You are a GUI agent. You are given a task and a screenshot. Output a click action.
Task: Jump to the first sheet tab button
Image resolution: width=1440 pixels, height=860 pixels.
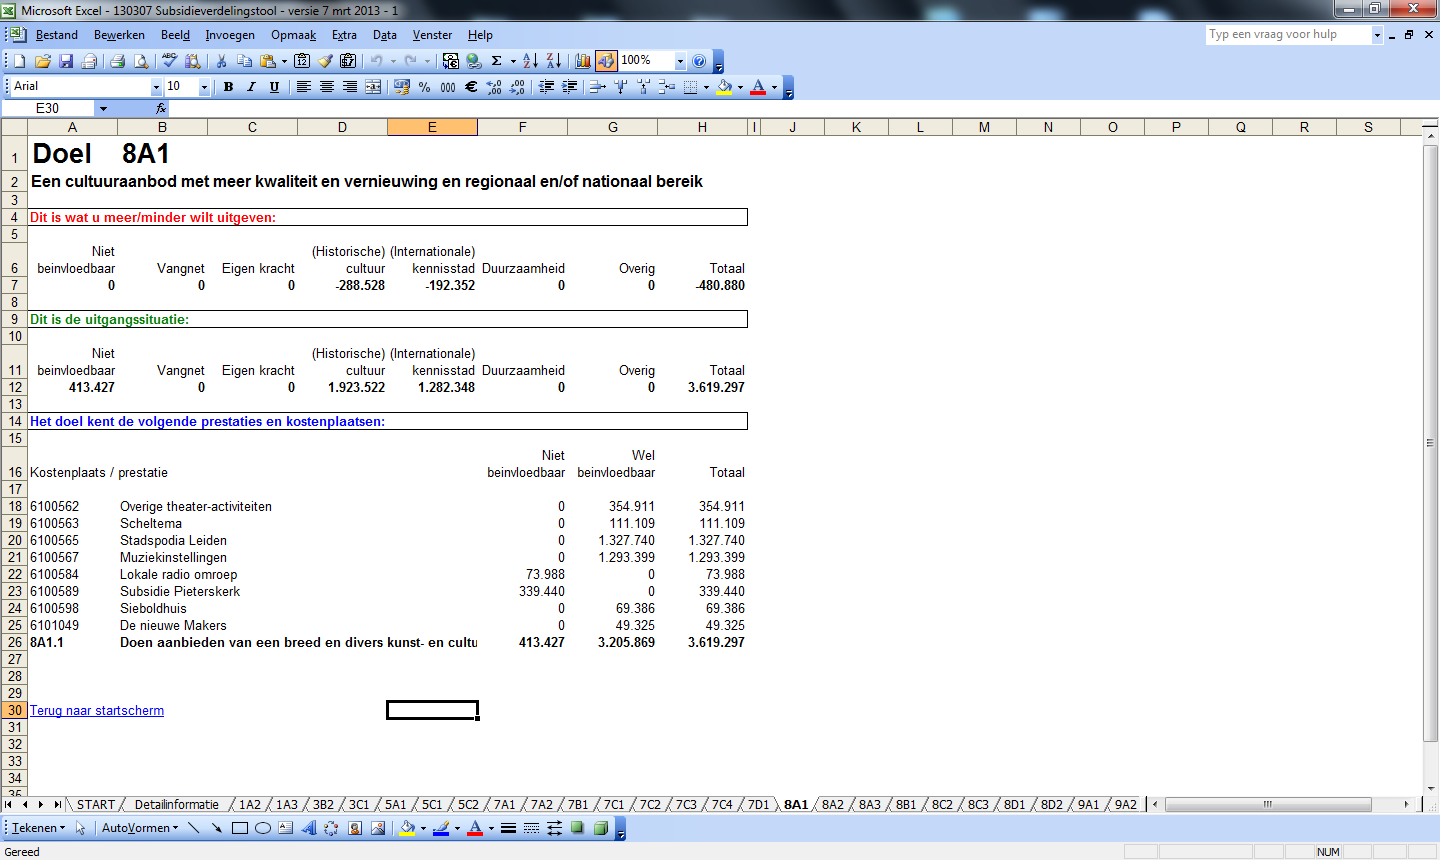(9, 804)
